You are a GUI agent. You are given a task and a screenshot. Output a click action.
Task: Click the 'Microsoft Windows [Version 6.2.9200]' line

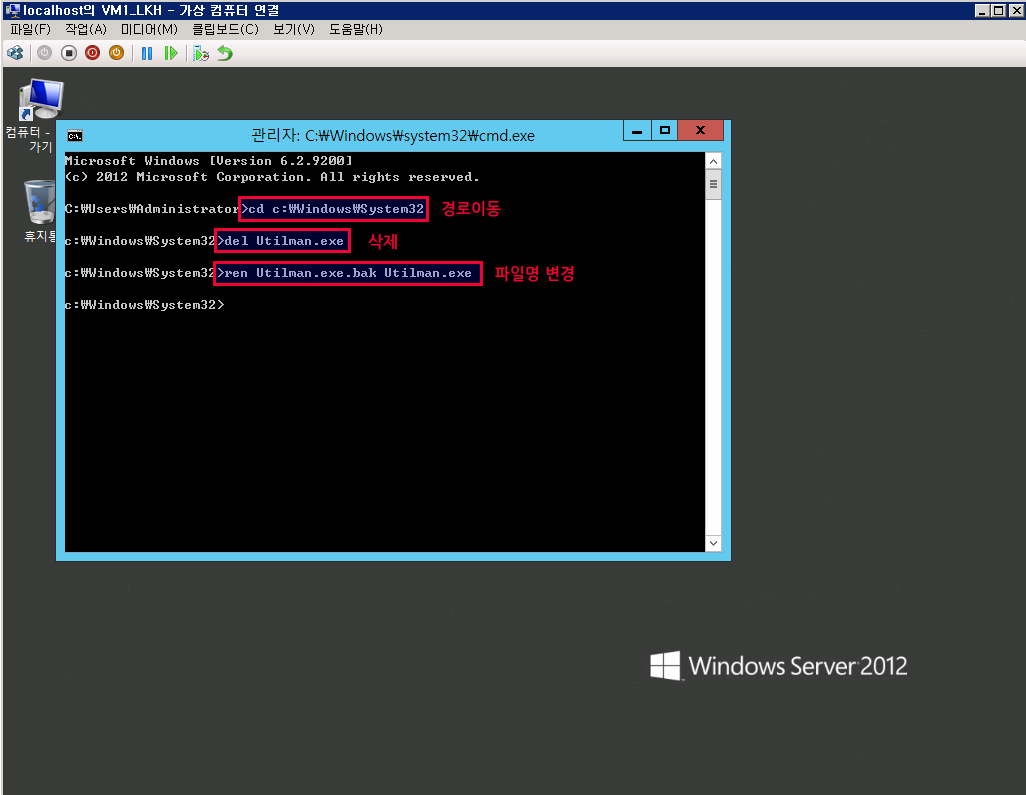[209, 161]
